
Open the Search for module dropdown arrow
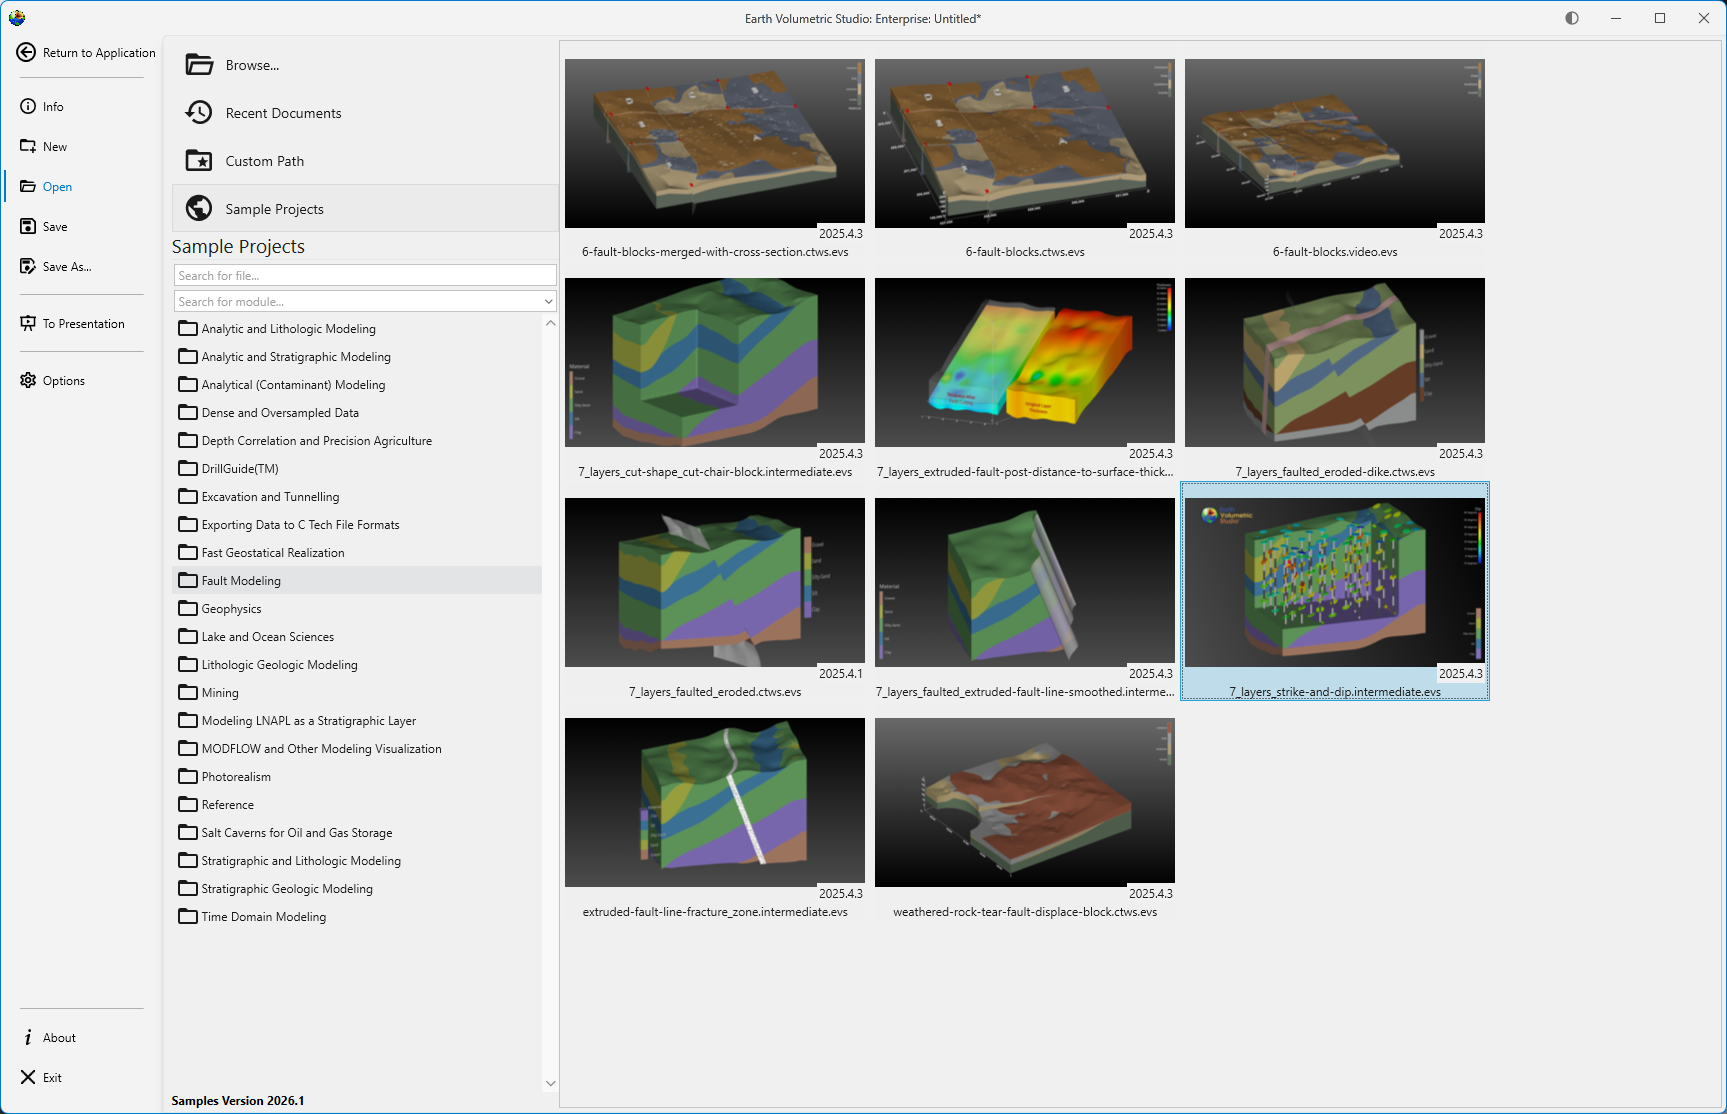tap(548, 302)
